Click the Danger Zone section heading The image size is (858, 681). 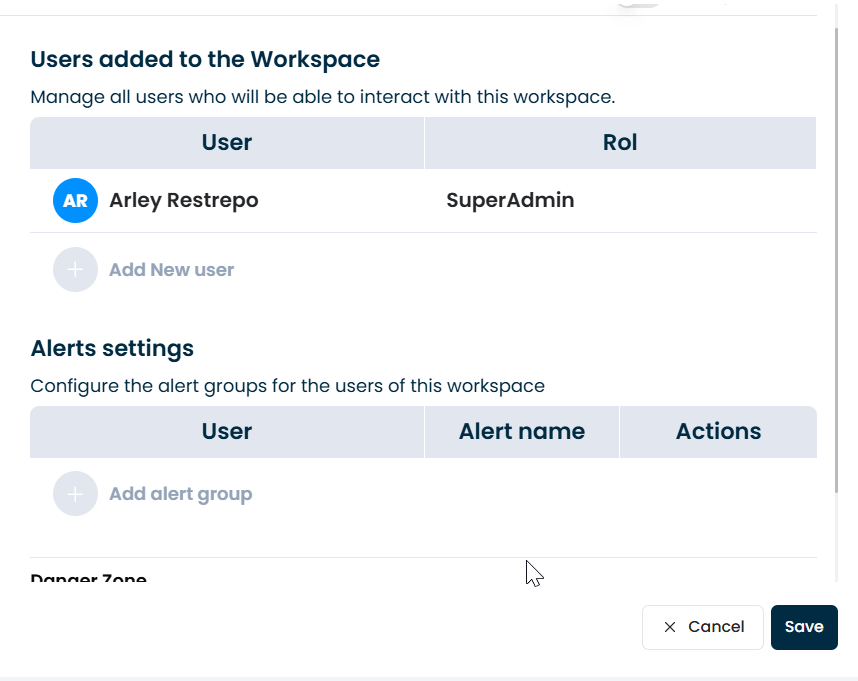tap(89, 579)
